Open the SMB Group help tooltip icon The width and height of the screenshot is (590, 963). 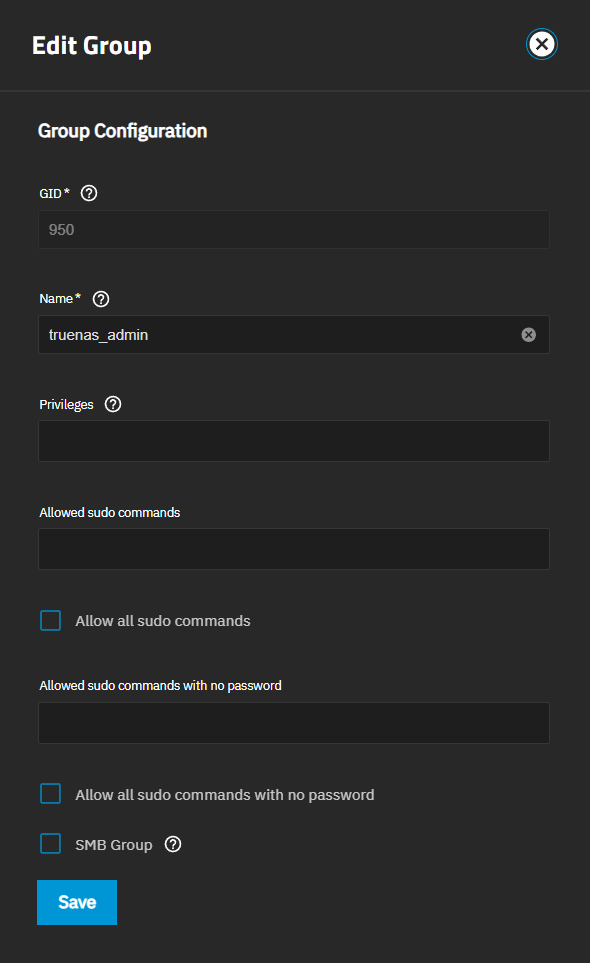click(x=173, y=844)
